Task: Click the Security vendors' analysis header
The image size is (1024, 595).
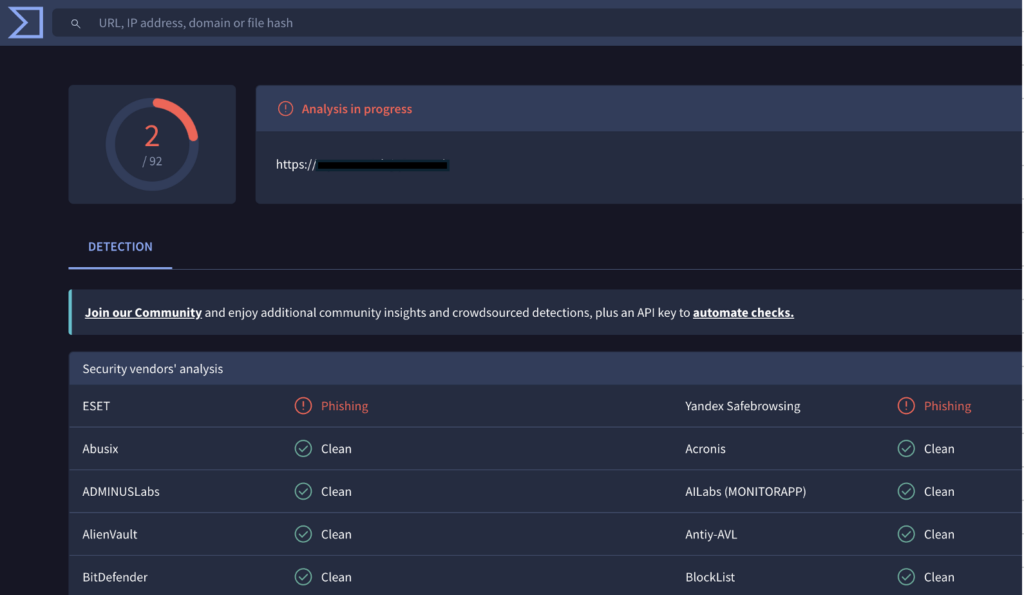Action: 153,368
